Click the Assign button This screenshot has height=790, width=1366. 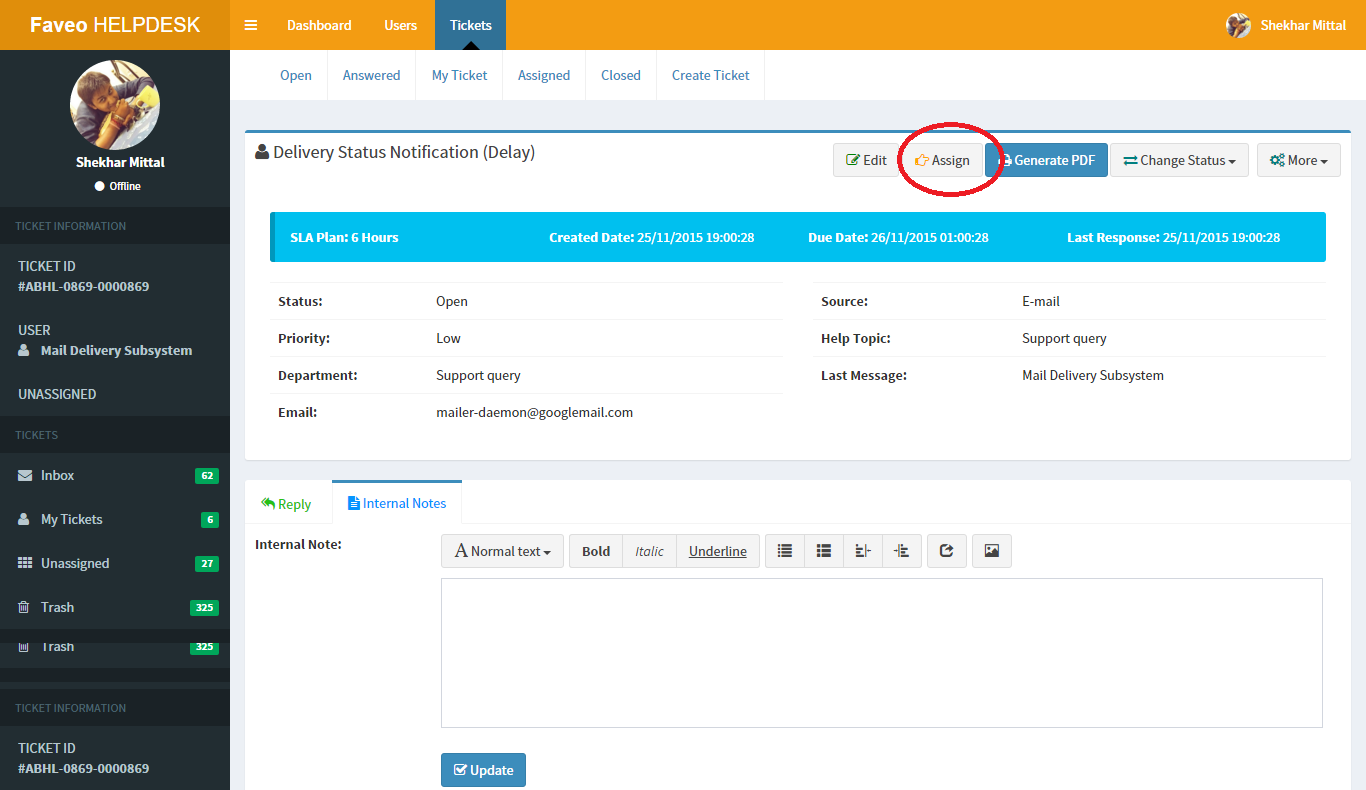coord(942,160)
